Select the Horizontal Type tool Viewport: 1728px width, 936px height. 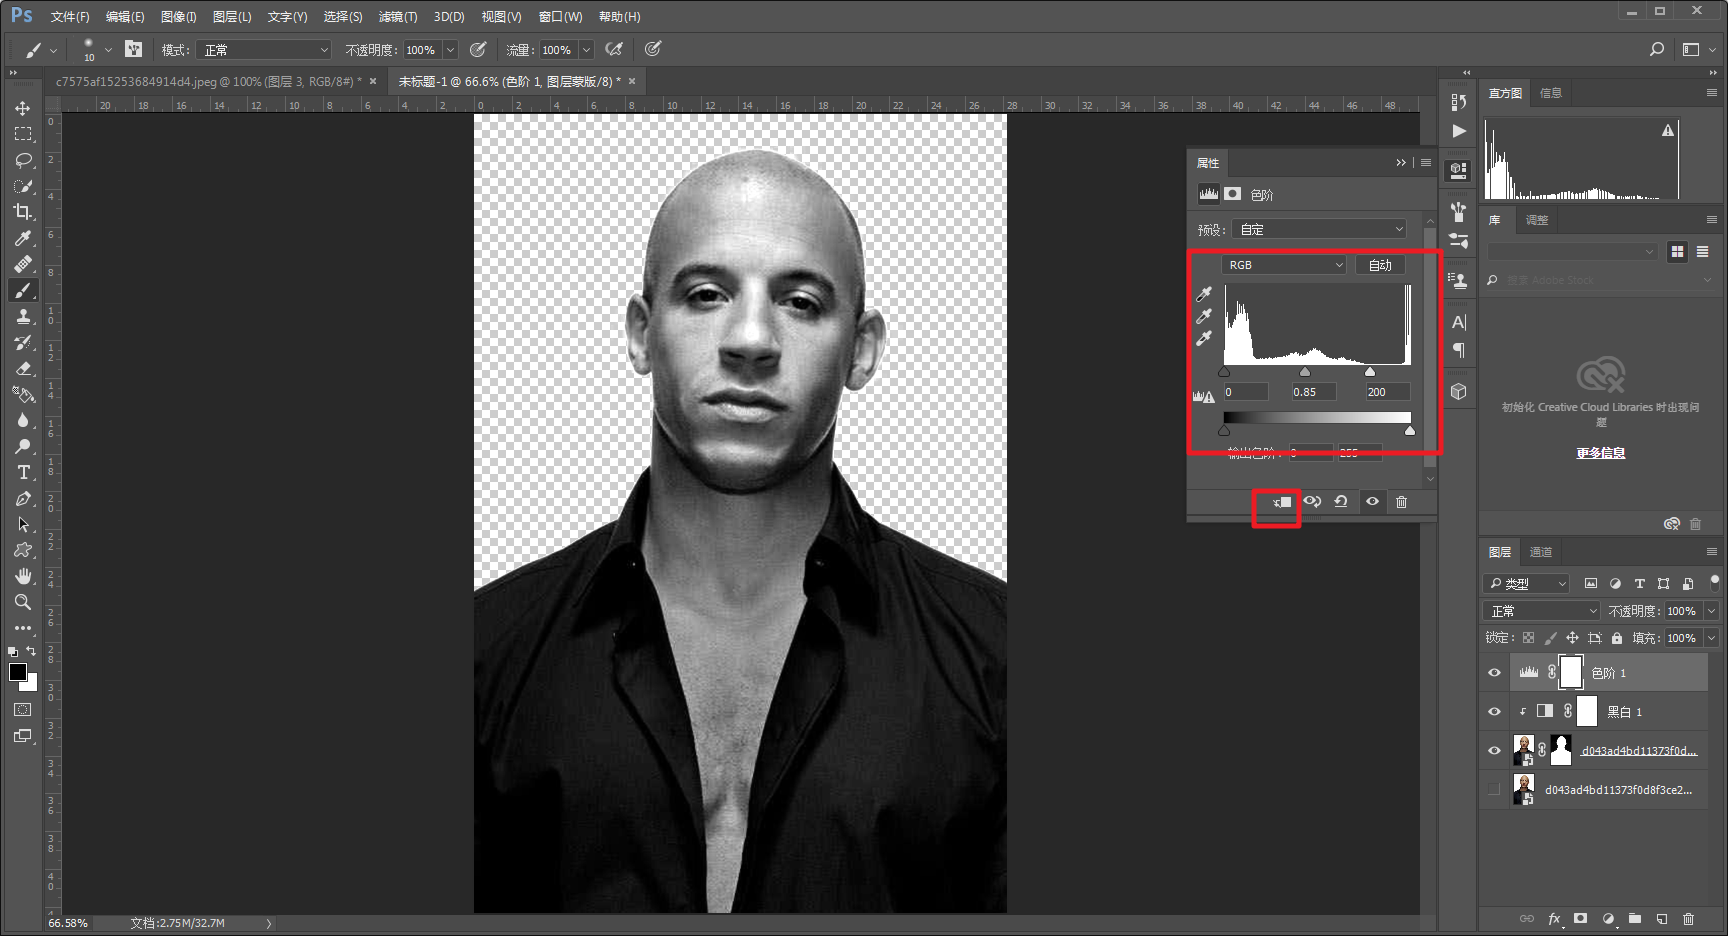coord(23,472)
